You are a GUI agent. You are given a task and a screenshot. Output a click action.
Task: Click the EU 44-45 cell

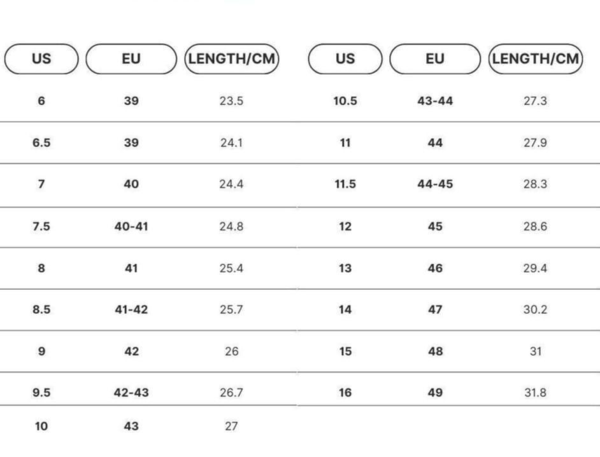tap(435, 184)
